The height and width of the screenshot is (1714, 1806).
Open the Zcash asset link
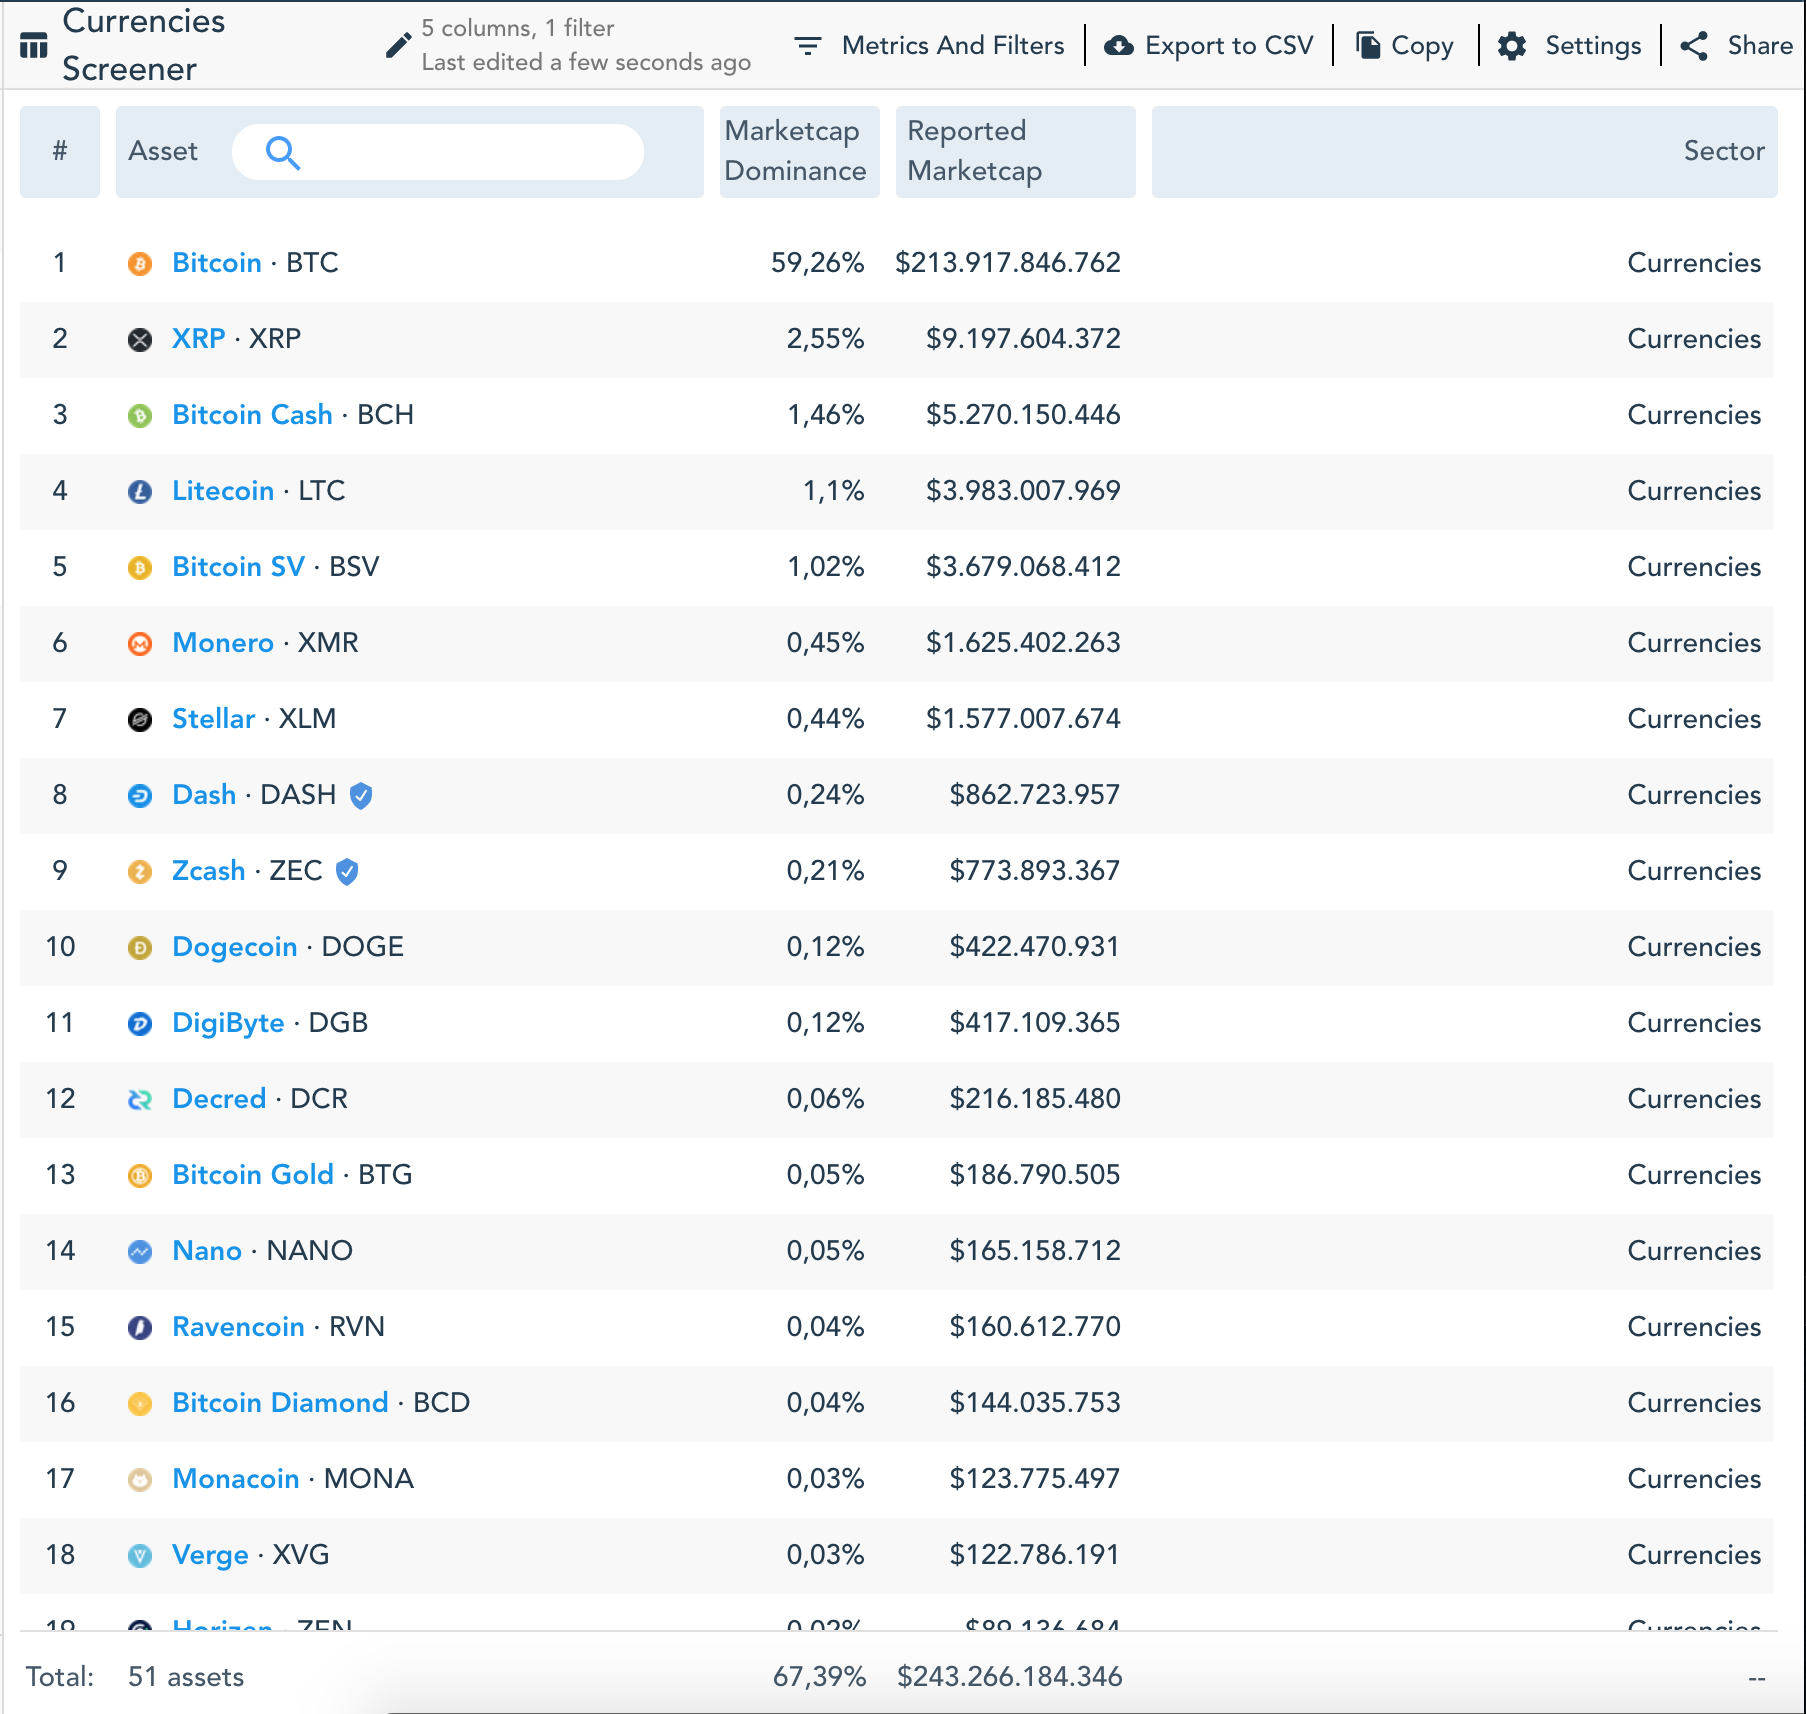[x=209, y=871]
